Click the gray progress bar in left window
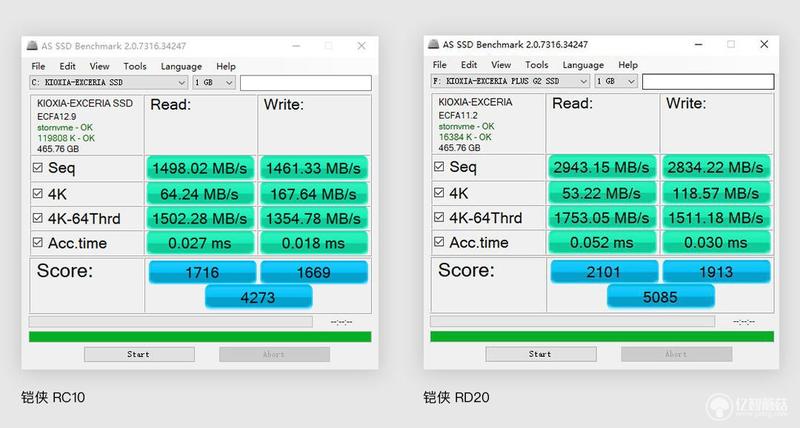 point(171,321)
